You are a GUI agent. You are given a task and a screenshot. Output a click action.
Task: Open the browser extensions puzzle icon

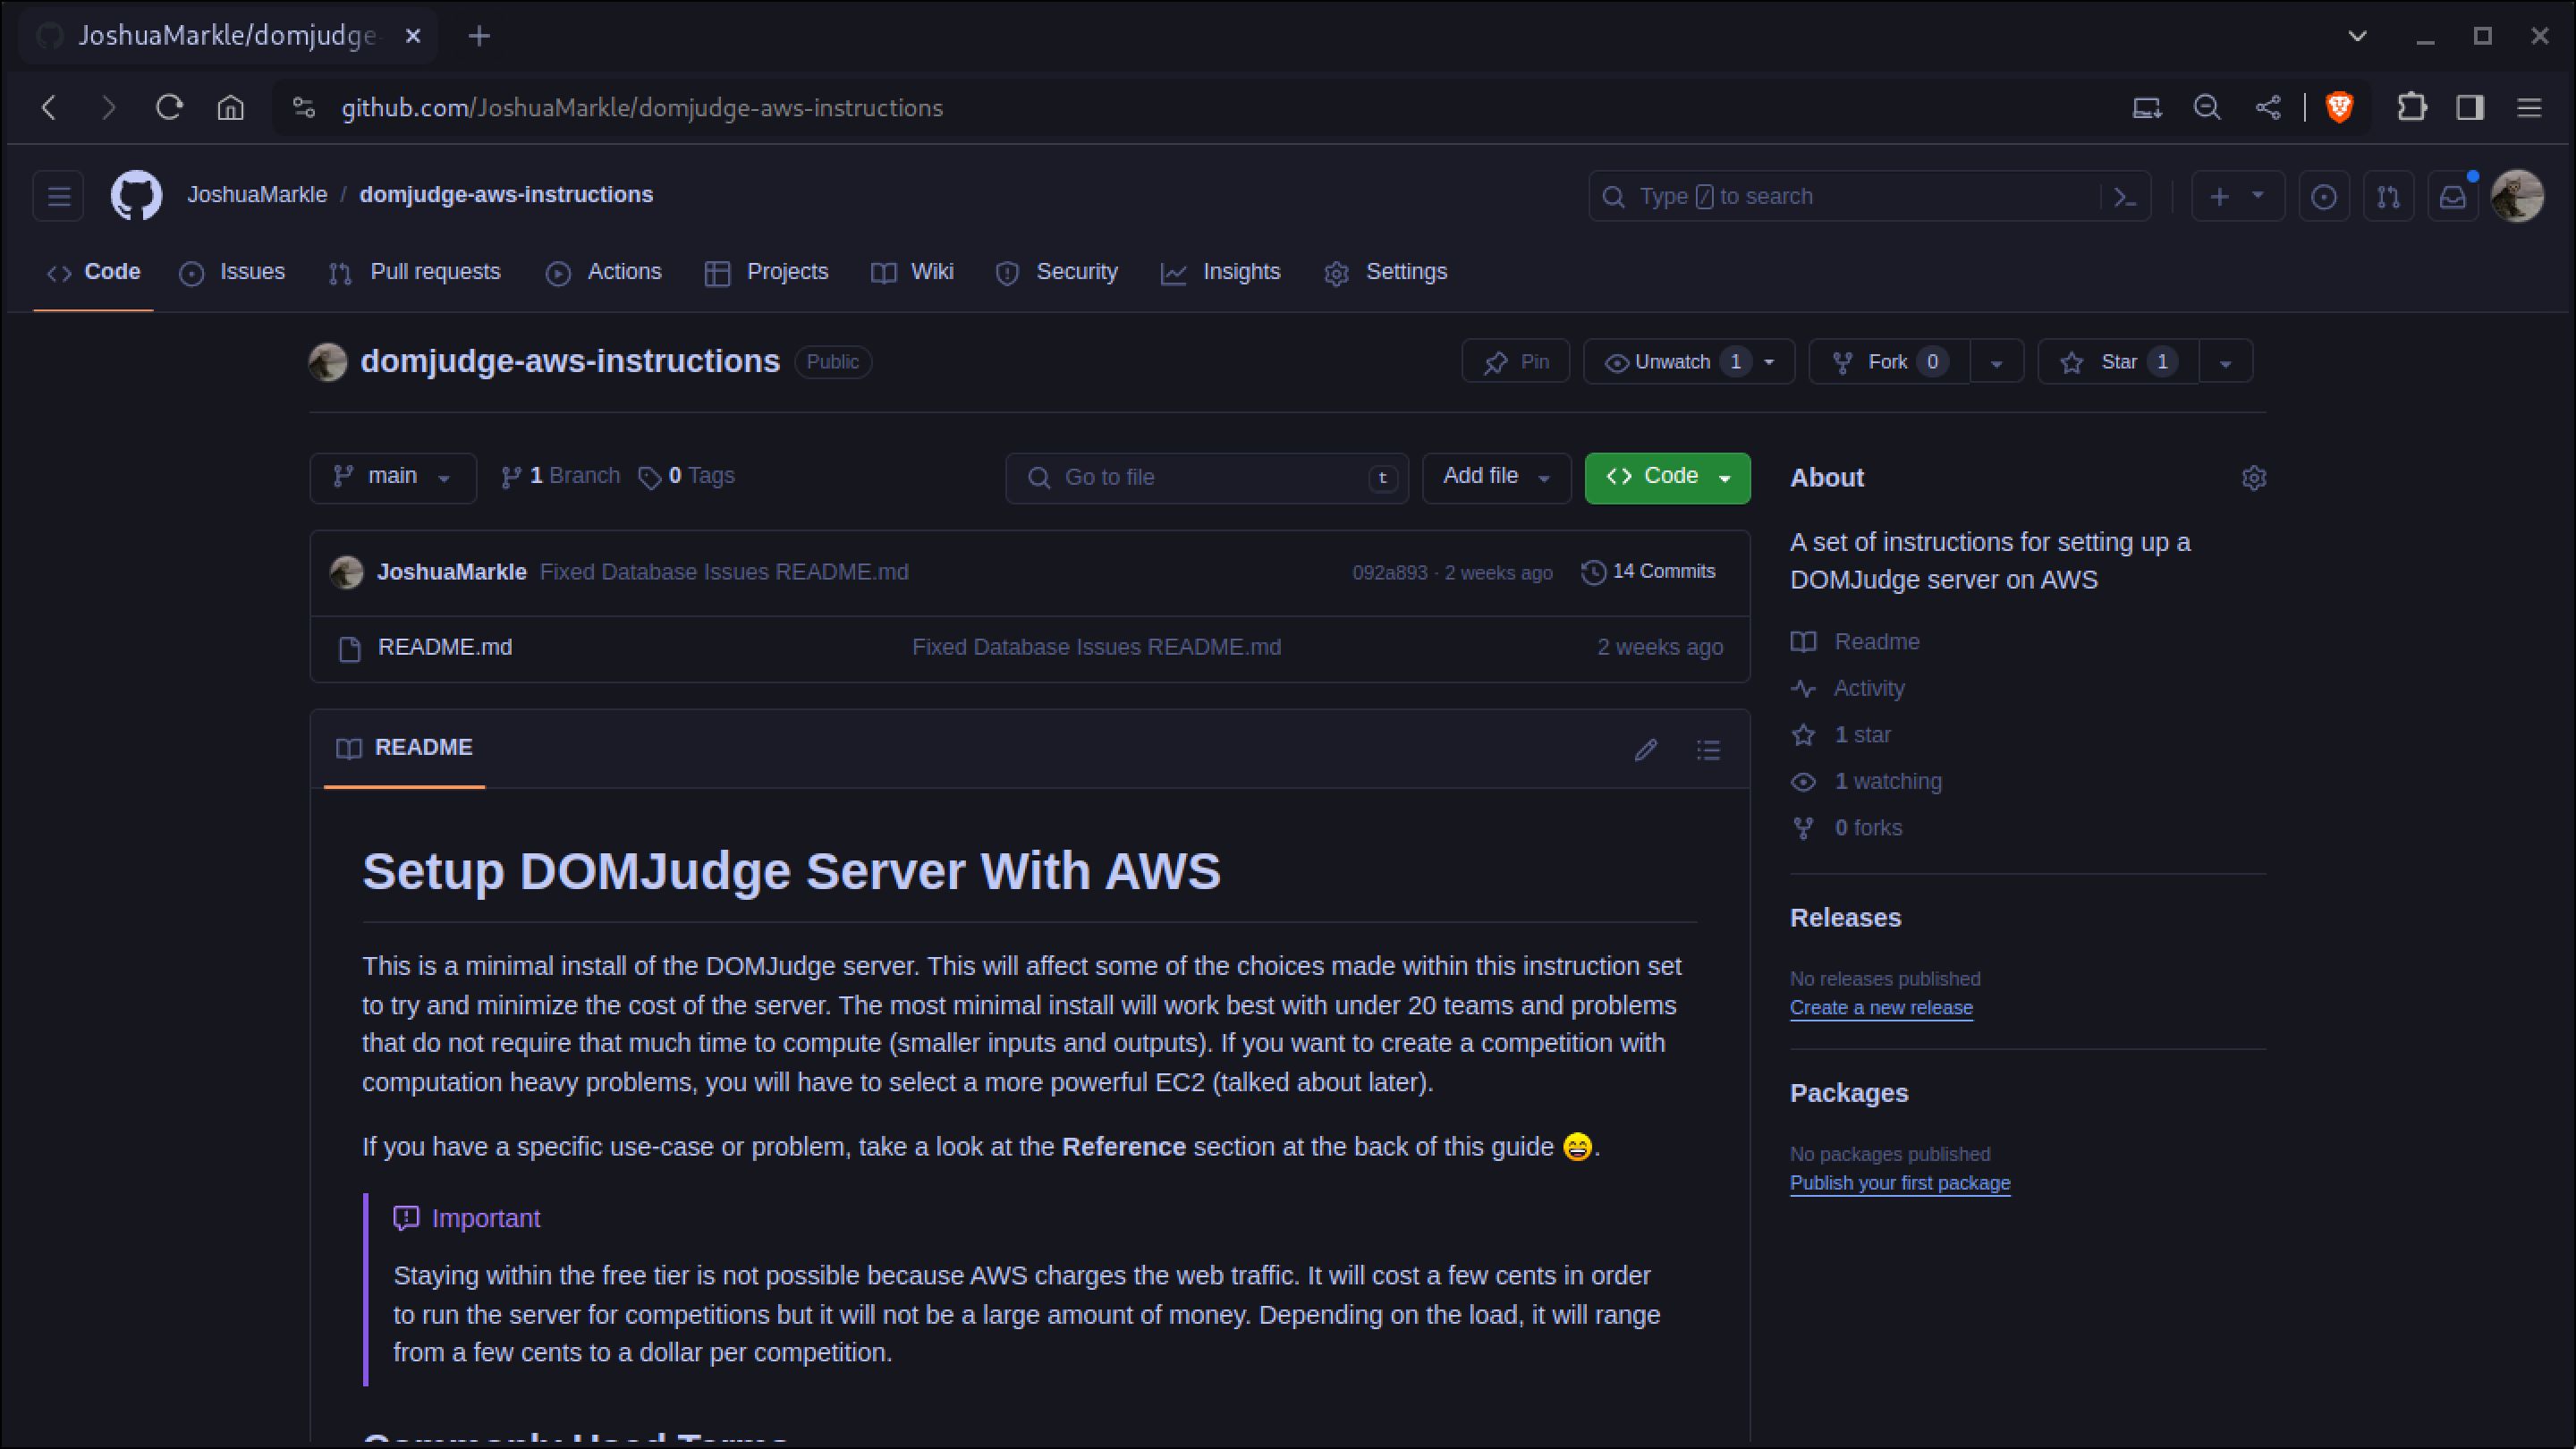click(2412, 107)
